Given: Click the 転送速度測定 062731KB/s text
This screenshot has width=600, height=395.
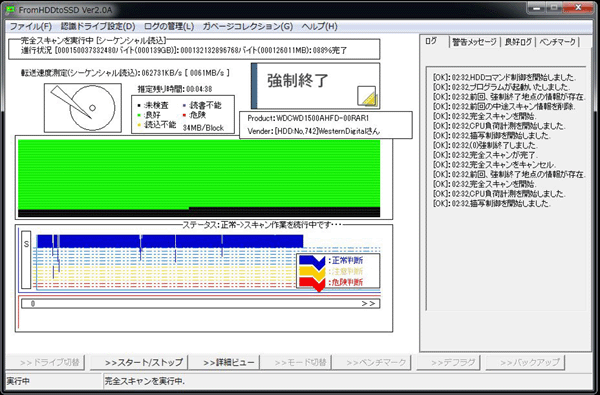Looking at the screenshot, I should [x=125, y=73].
